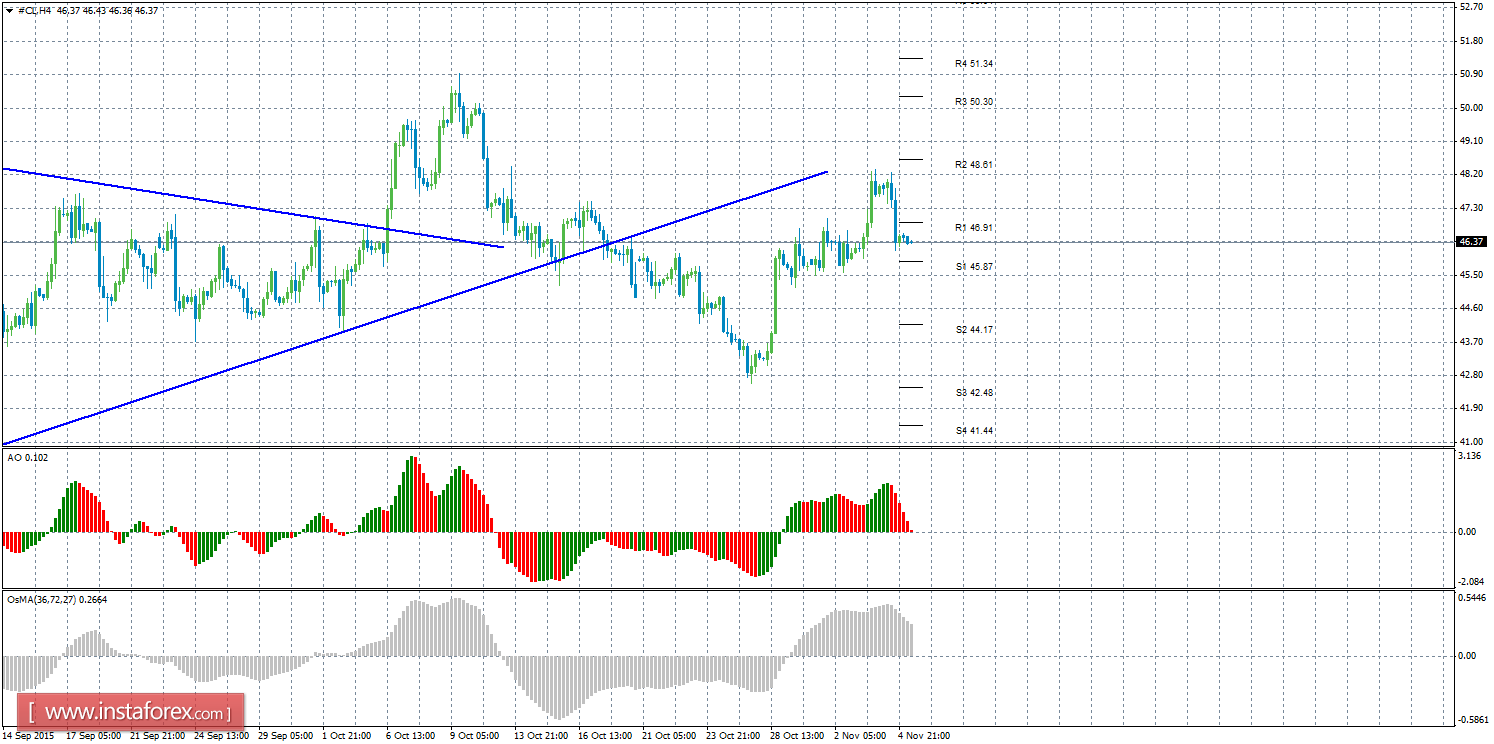Click the 6 Oct 13:00 date label
The width and height of the screenshot is (1494, 744).
(x=411, y=736)
